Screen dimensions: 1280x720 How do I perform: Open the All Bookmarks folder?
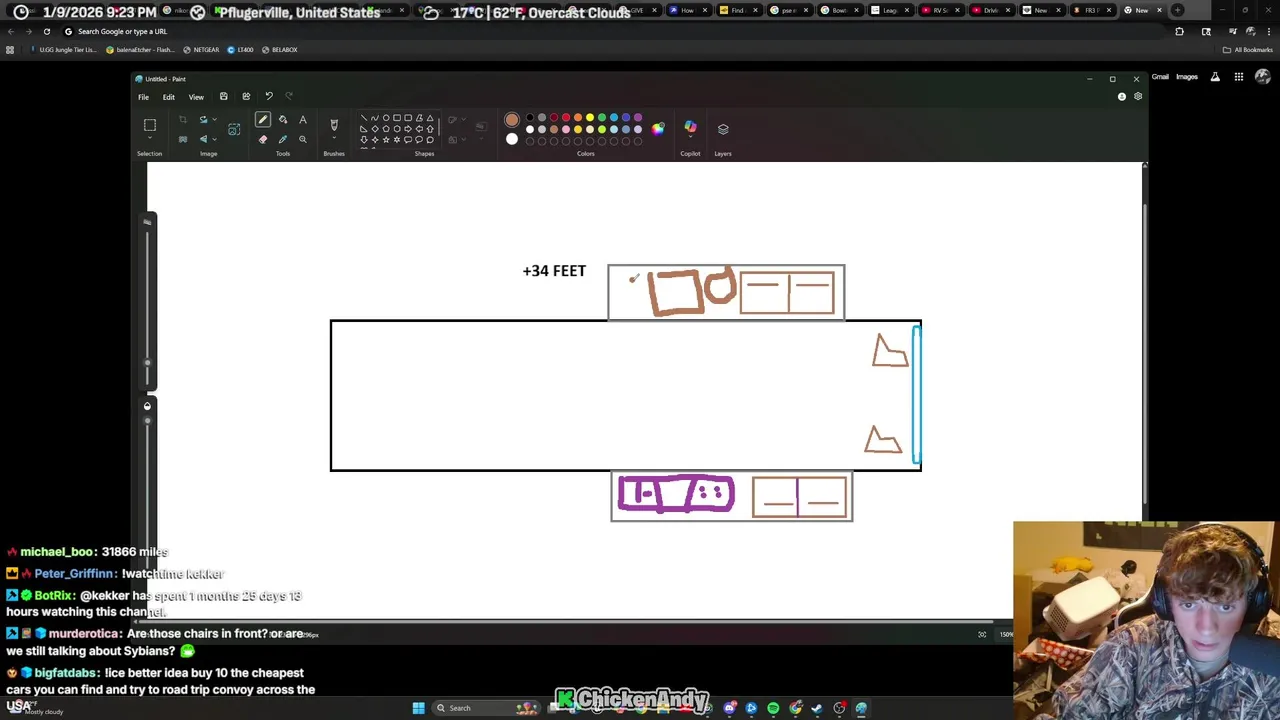[1248, 49]
